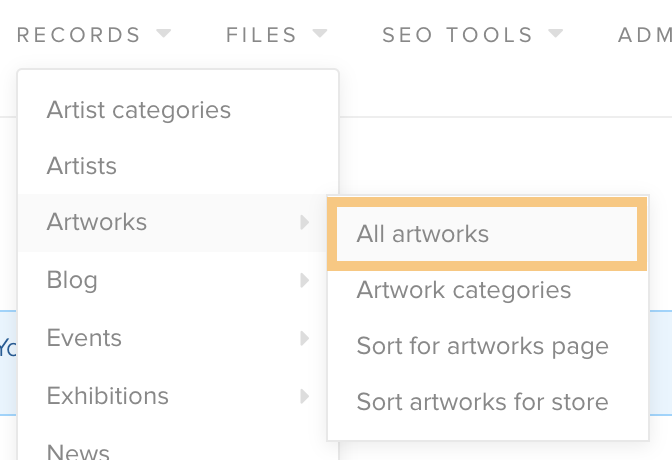Open the Records dropdown arrow
This screenshot has width=672, height=460.
tap(164, 33)
